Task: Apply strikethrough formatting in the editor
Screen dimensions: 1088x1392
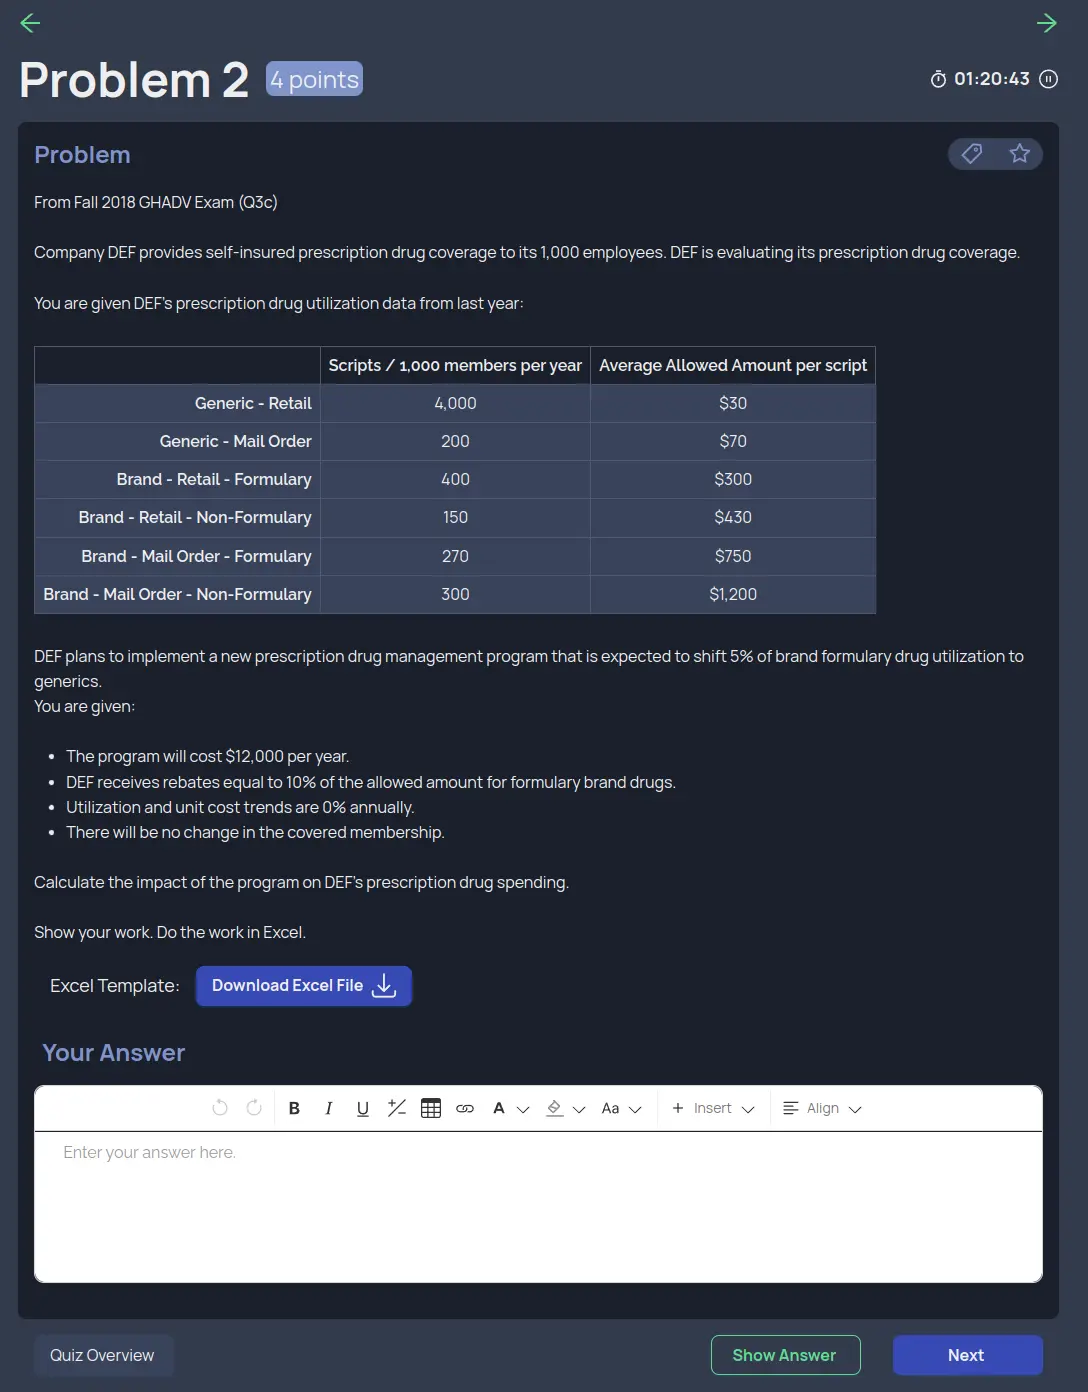Action: (396, 1107)
